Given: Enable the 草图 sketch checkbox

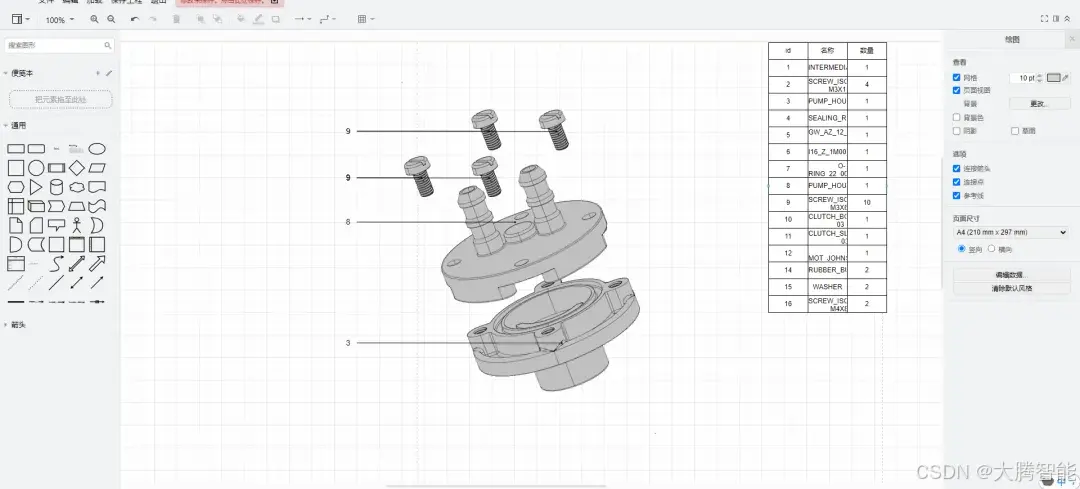Looking at the screenshot, I should coord(1015,131).
